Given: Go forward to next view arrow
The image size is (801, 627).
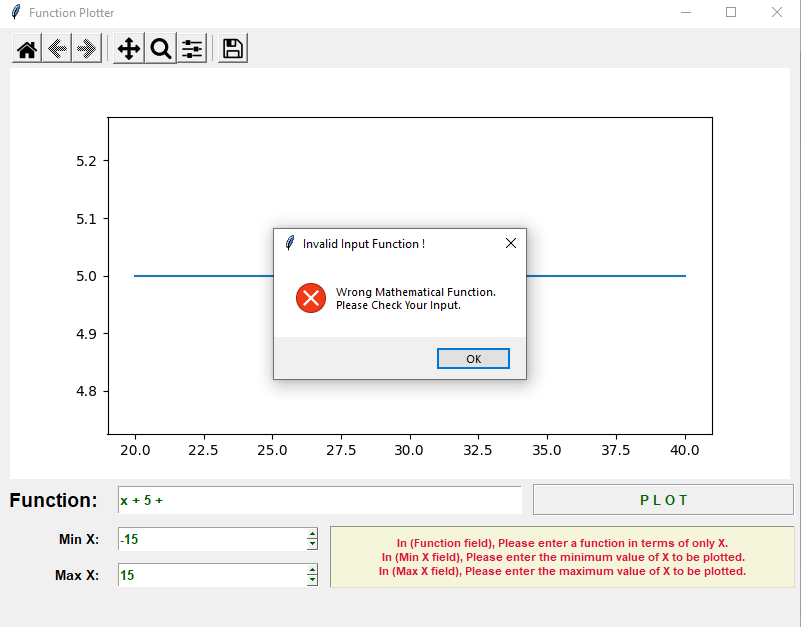Looking at the screenshot, I should (87, 49).
